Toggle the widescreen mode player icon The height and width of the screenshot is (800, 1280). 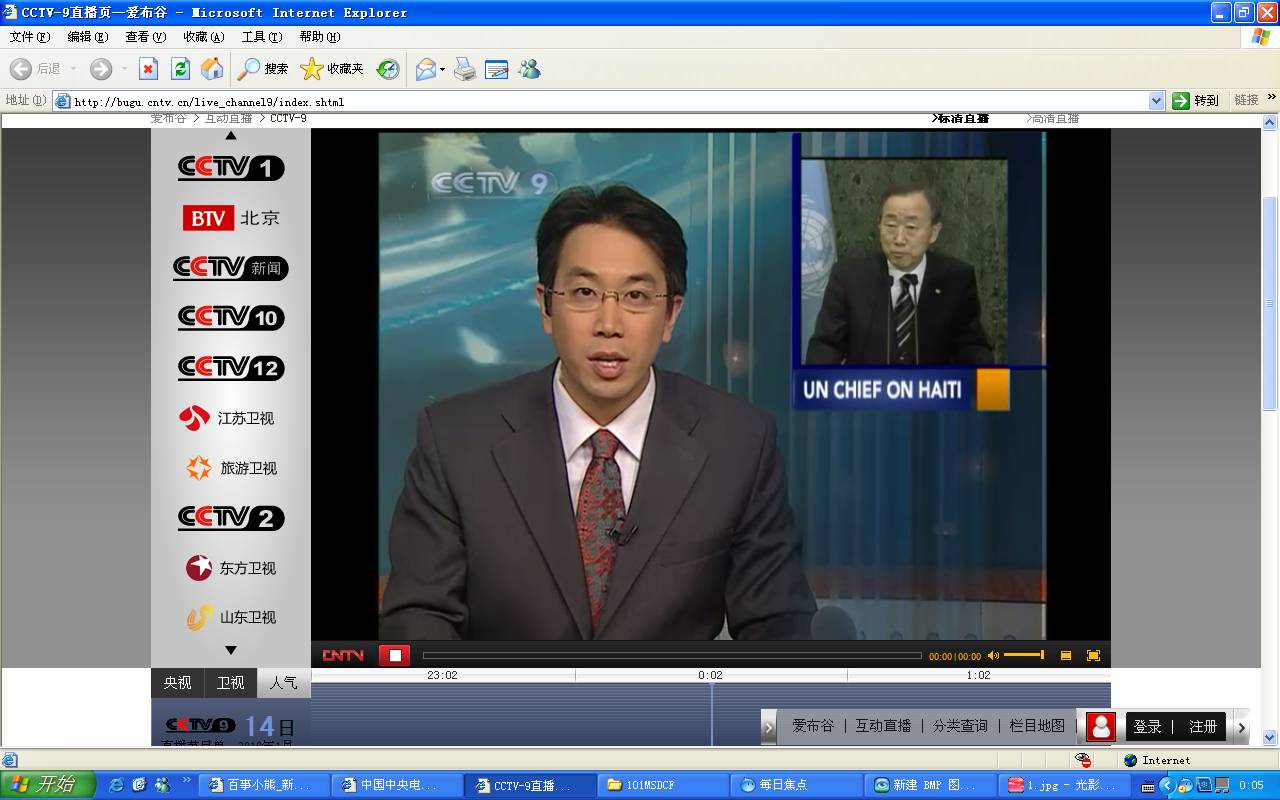(1066, 656)
